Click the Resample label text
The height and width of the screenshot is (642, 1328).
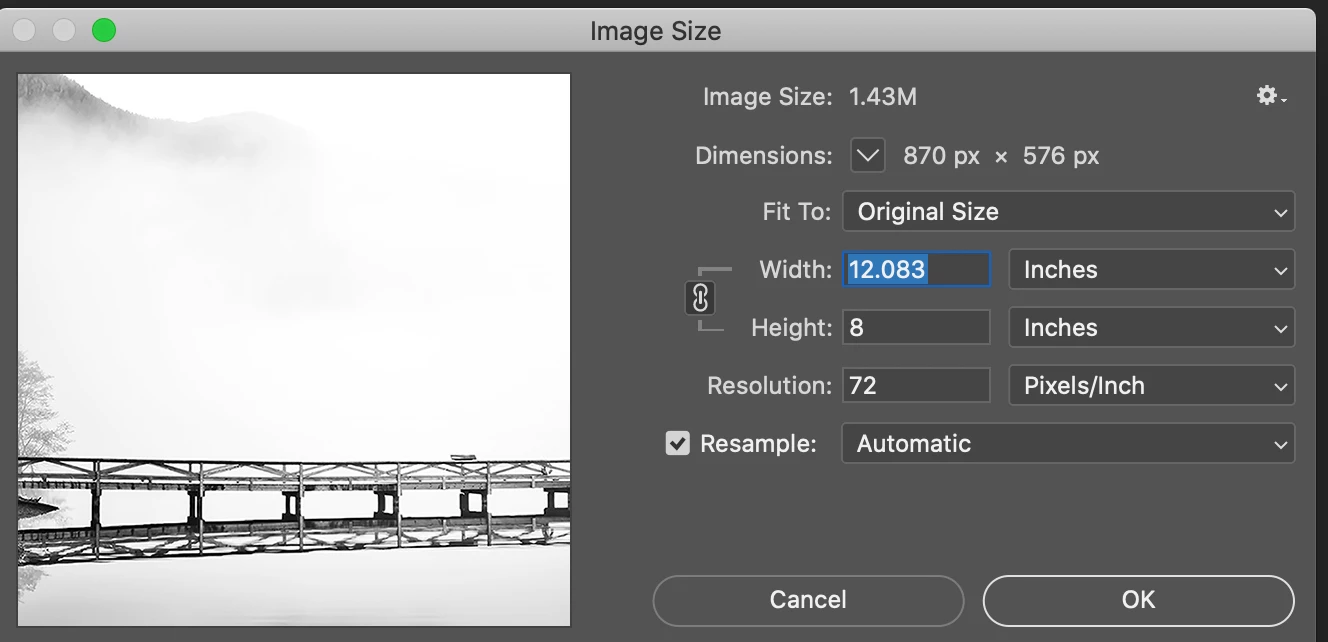click(x=758, y=444)
